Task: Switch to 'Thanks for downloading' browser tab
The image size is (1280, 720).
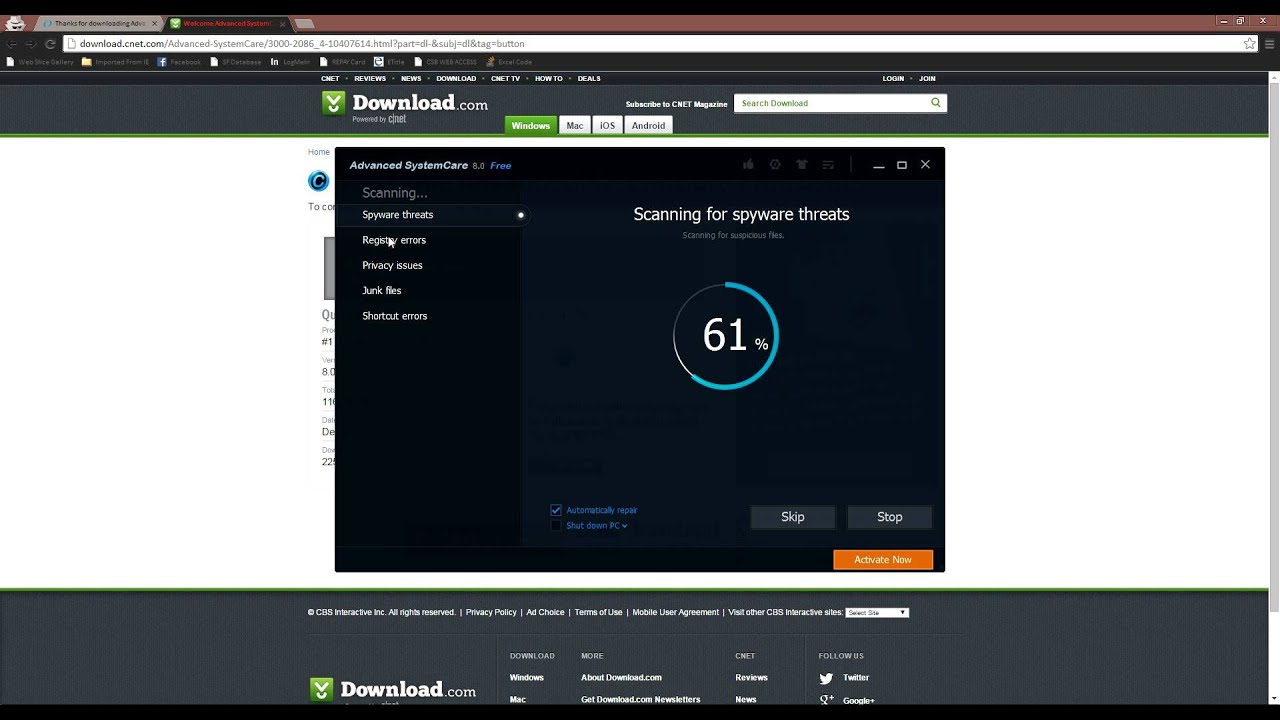Action: coord(97,23)
